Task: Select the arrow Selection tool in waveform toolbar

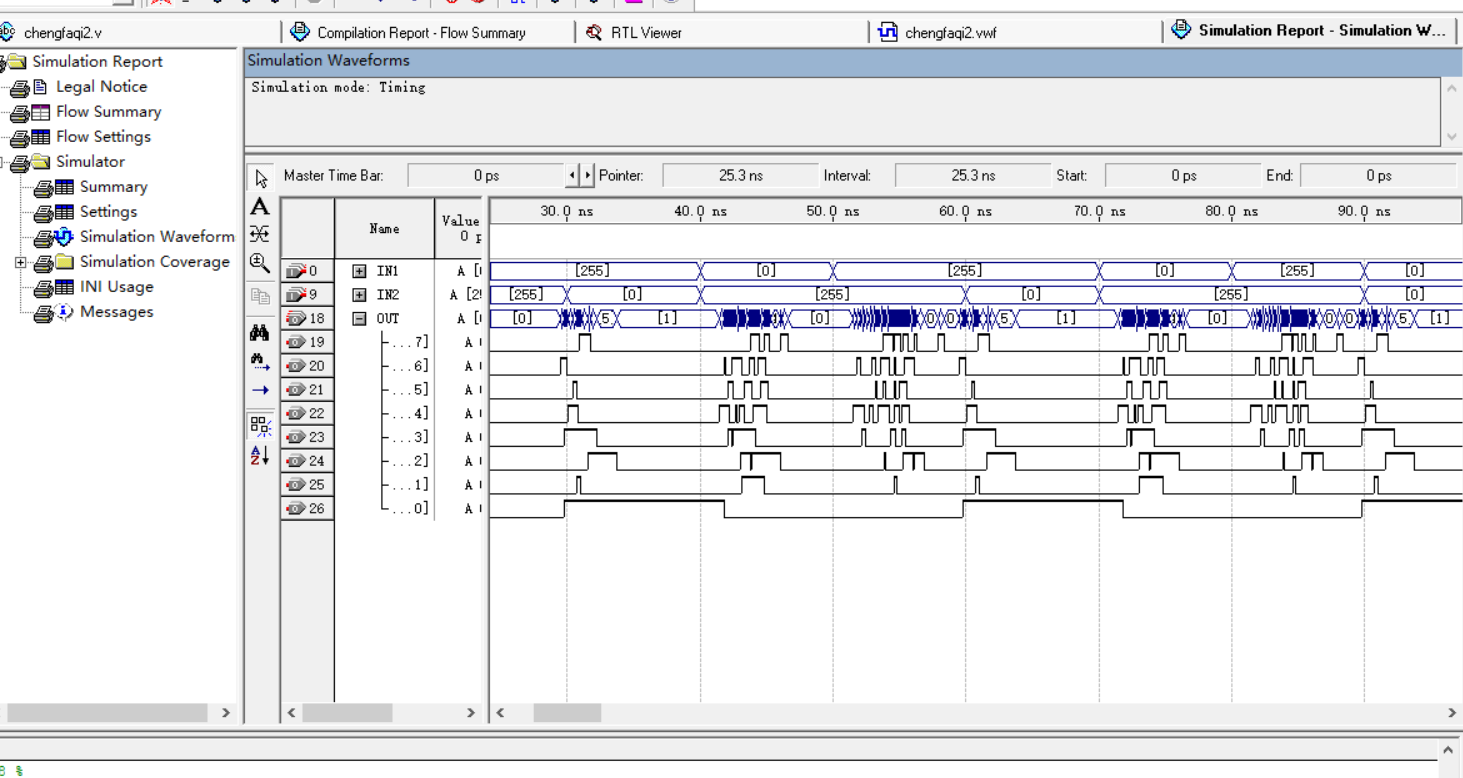Action: pos(260,179)
